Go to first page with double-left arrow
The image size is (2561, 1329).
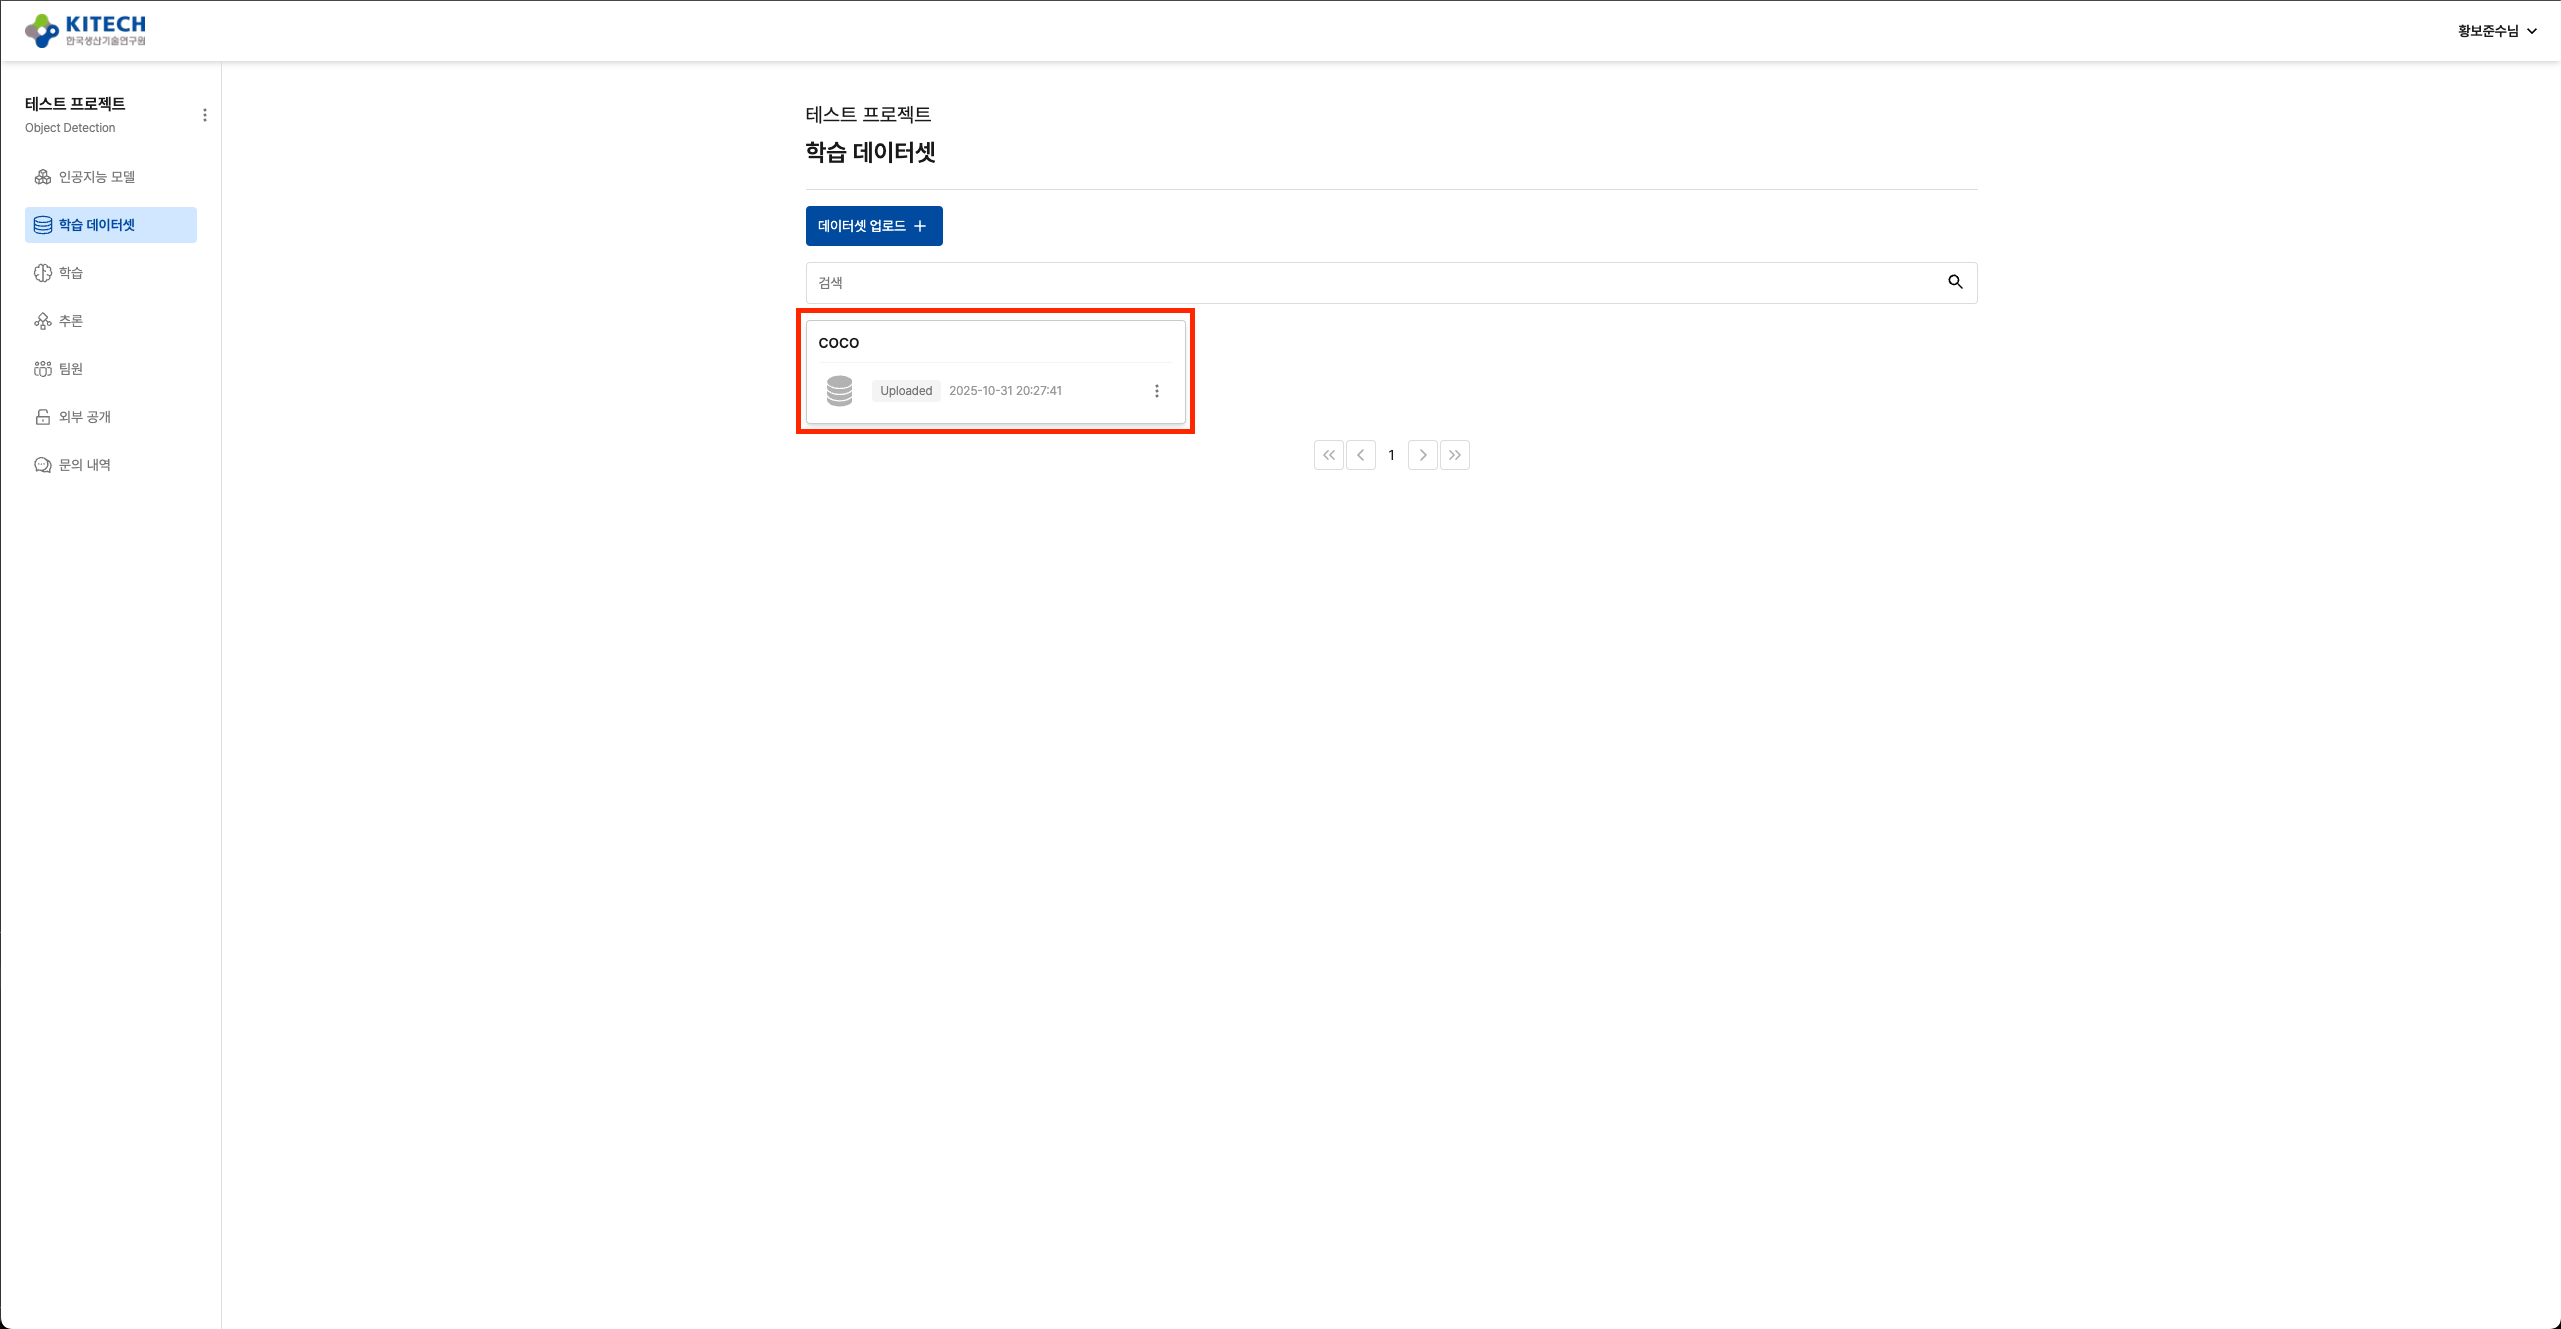point(1328,455)
